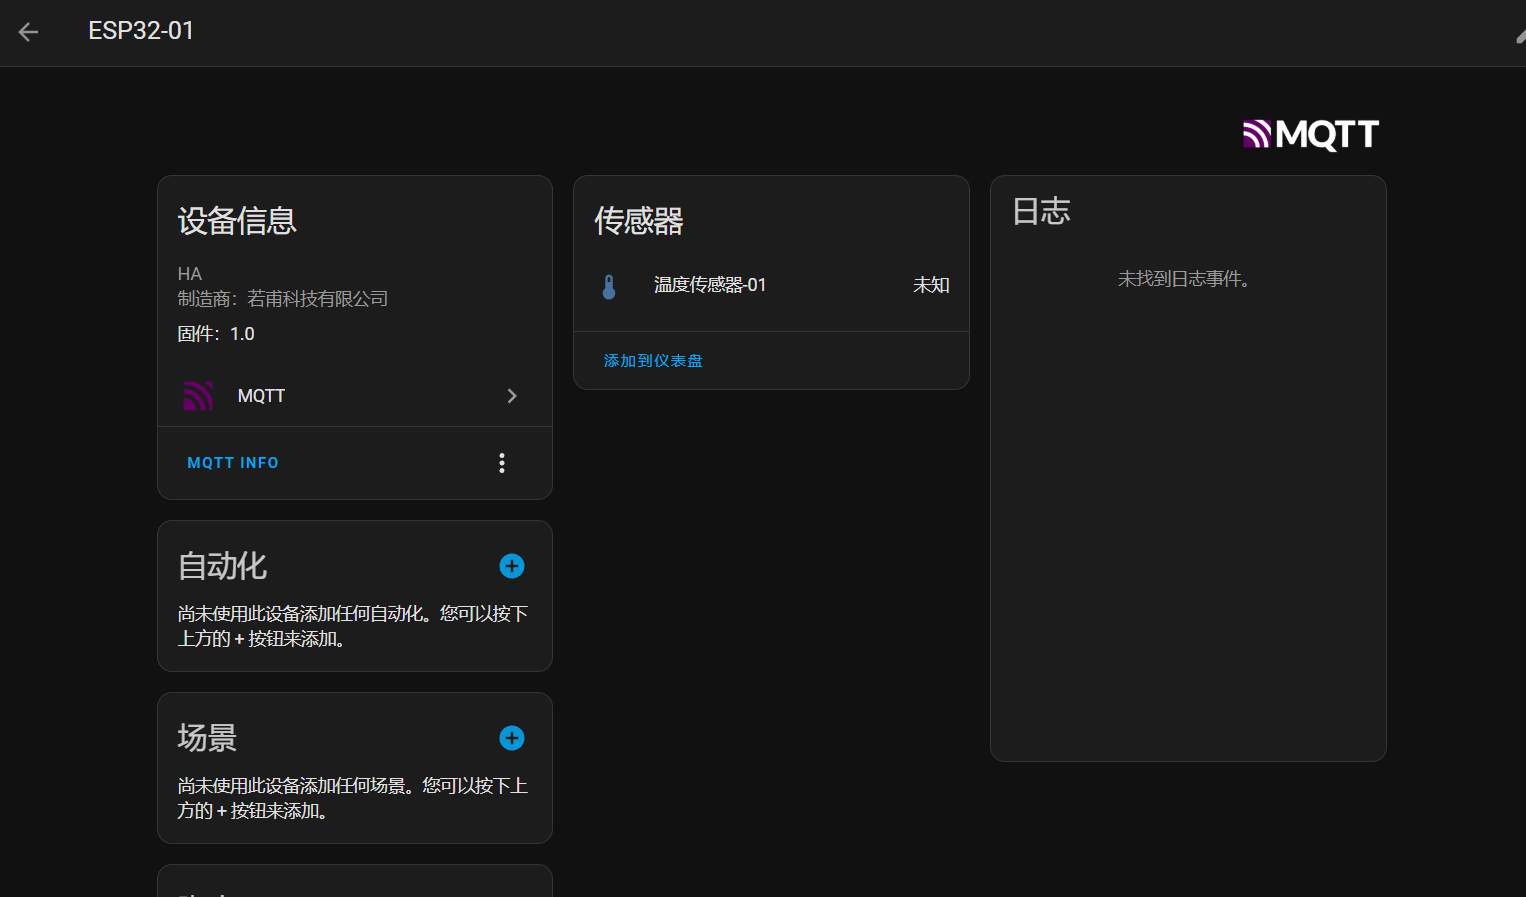
Task: Click the 添加到仪表盘 link
Action: tap(653, 361)
